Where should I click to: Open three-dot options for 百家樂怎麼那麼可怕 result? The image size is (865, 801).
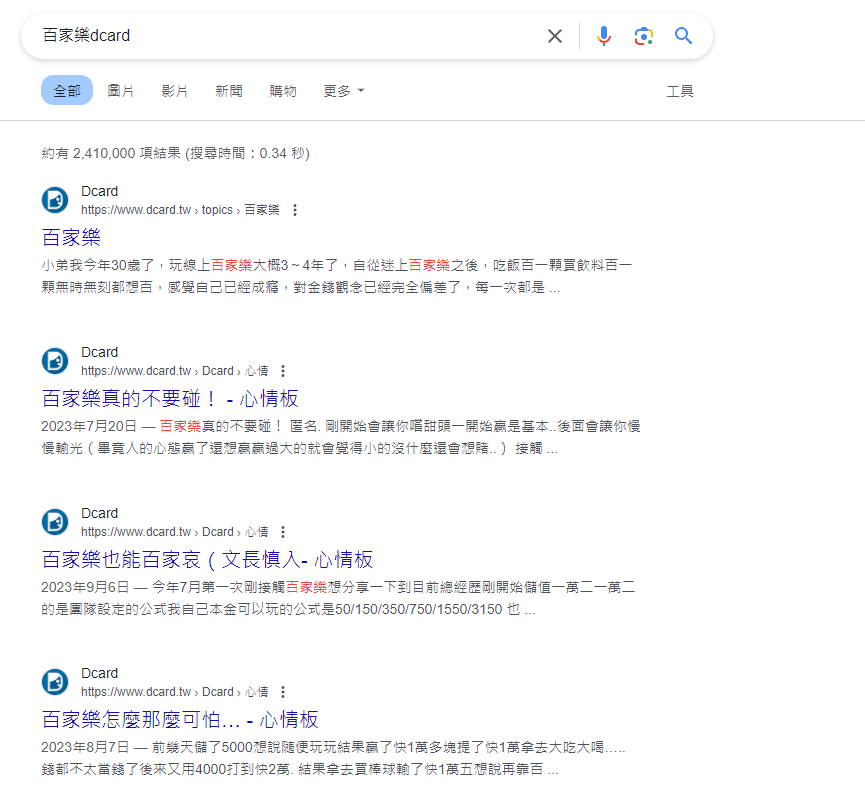click(x=283, y=692)
